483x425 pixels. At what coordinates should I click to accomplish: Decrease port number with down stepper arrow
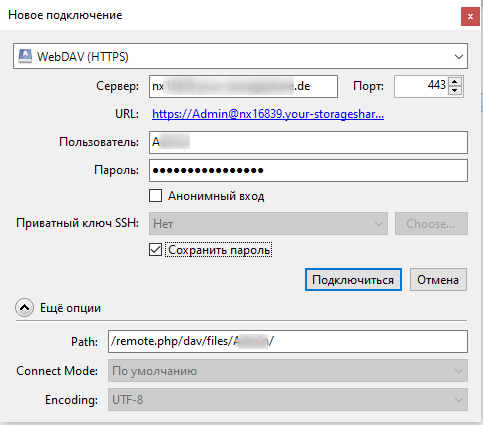tap(455, 91)
